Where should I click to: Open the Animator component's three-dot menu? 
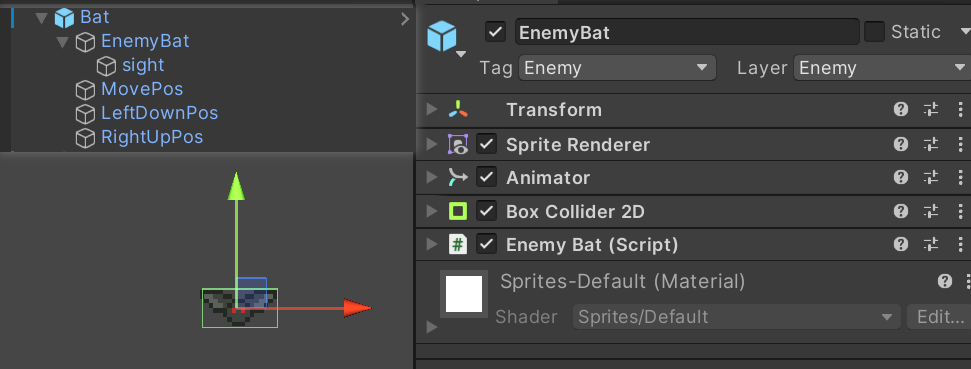(x=961, y=178)
